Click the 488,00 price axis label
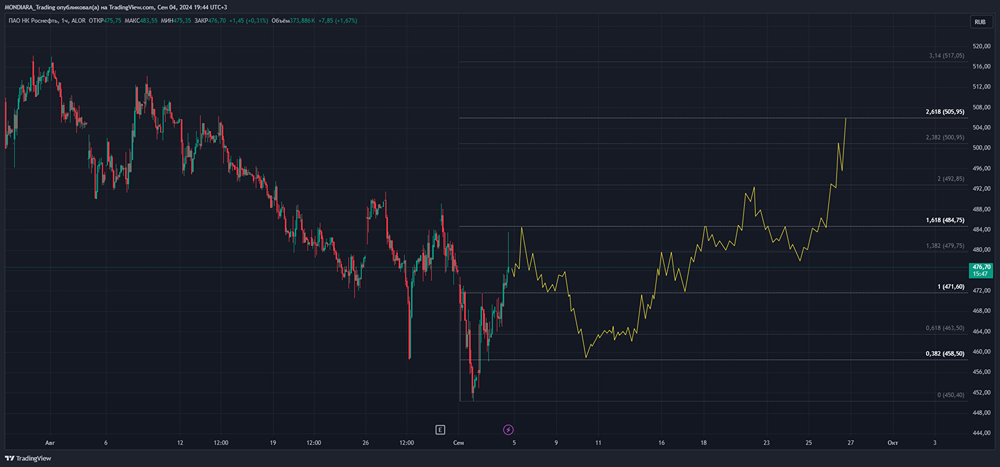 pos(981,209)
